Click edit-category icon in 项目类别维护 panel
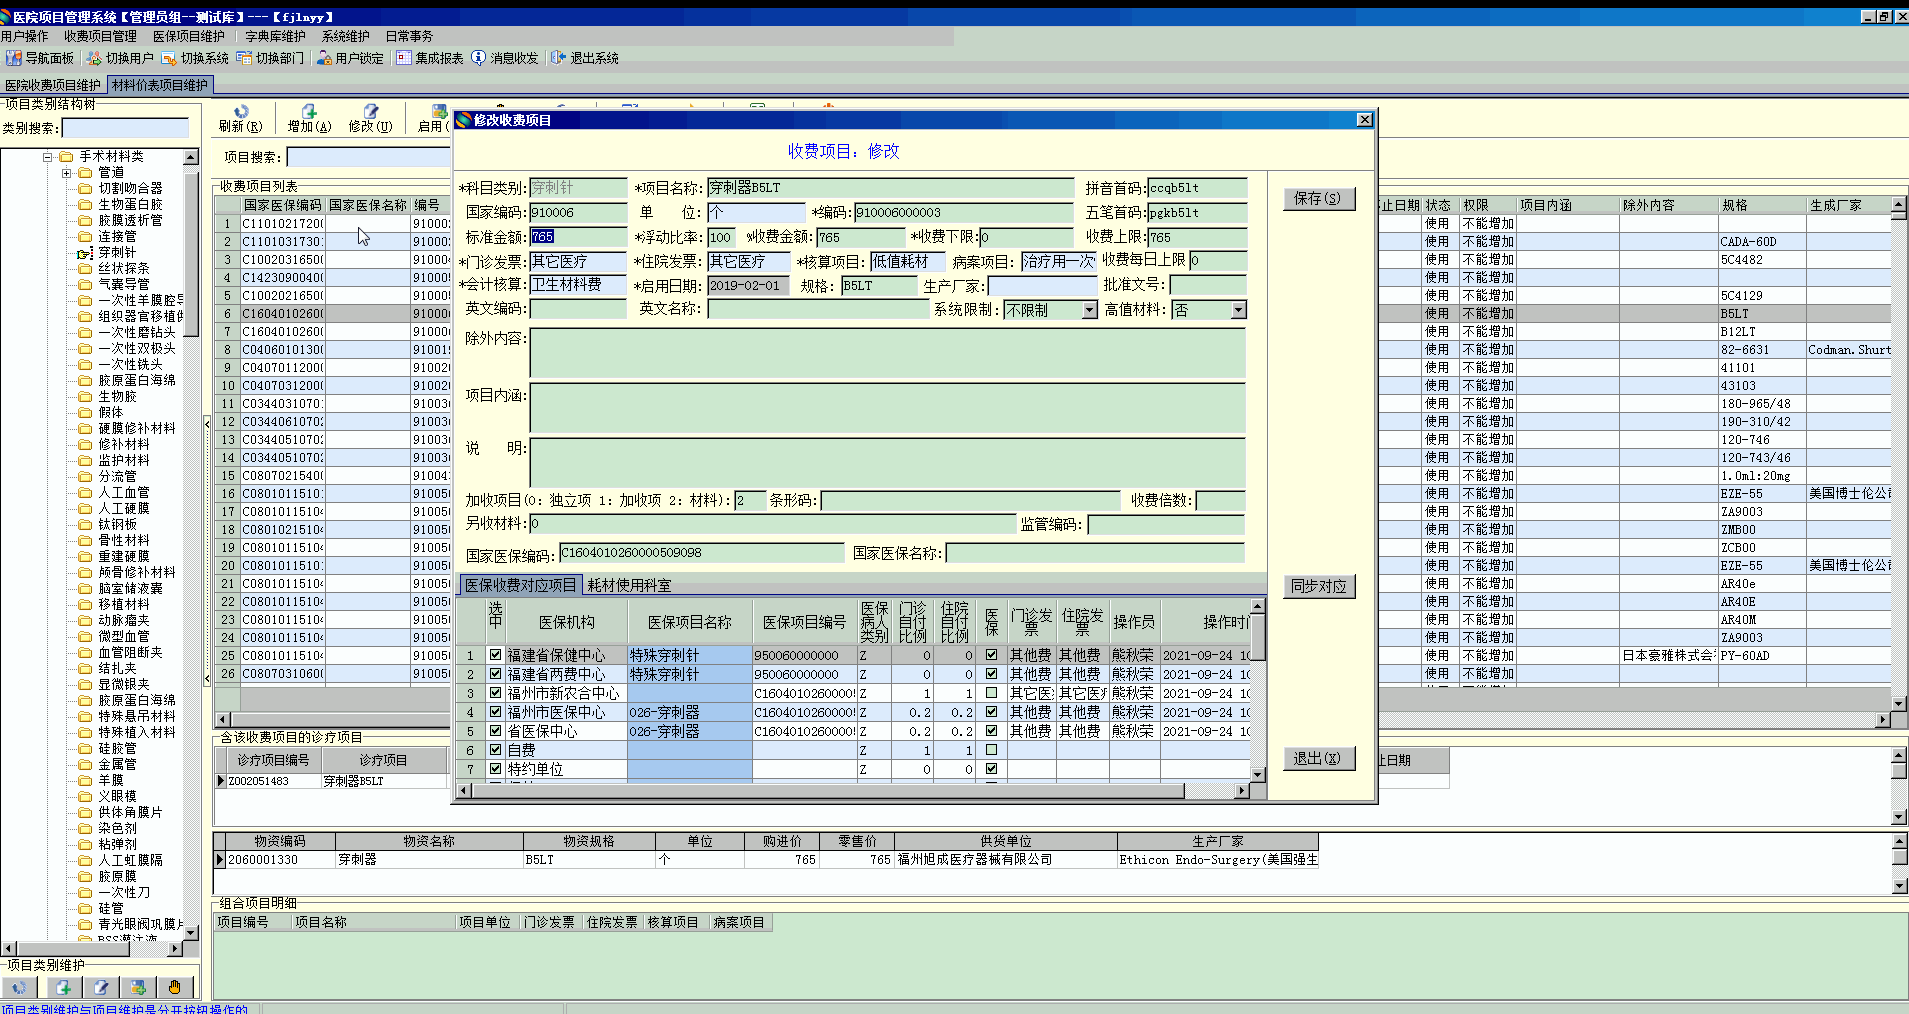Viewport: 1909px width, 1014px height. point(100,987)
